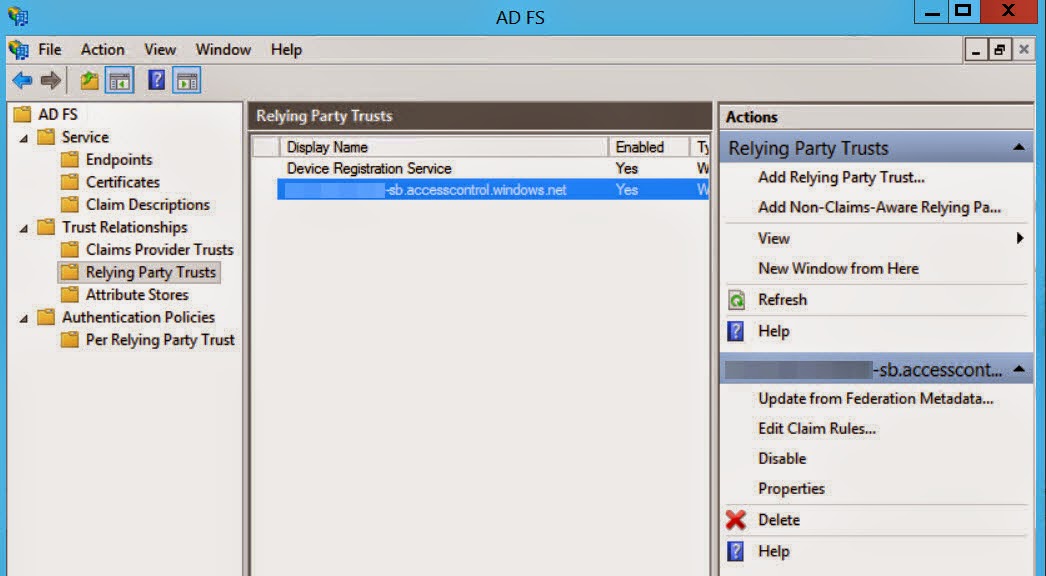Click Update from Federation Metadata... action

click(x=876, y=398)
